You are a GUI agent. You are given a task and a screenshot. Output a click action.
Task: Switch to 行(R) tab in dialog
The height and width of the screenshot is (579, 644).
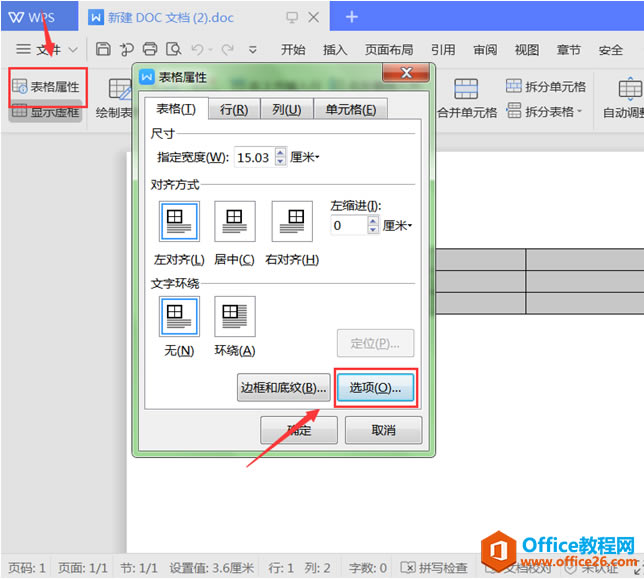coord(234,110)
